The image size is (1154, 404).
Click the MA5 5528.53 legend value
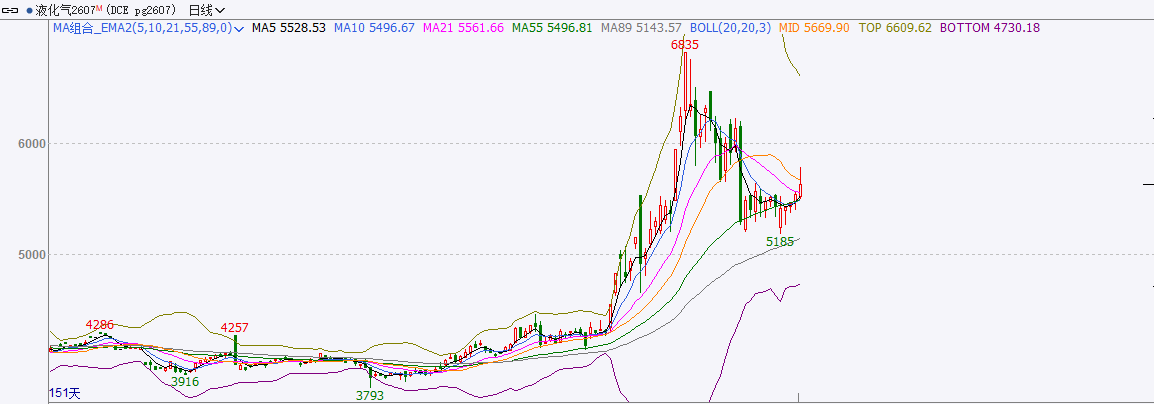(288, 28)
